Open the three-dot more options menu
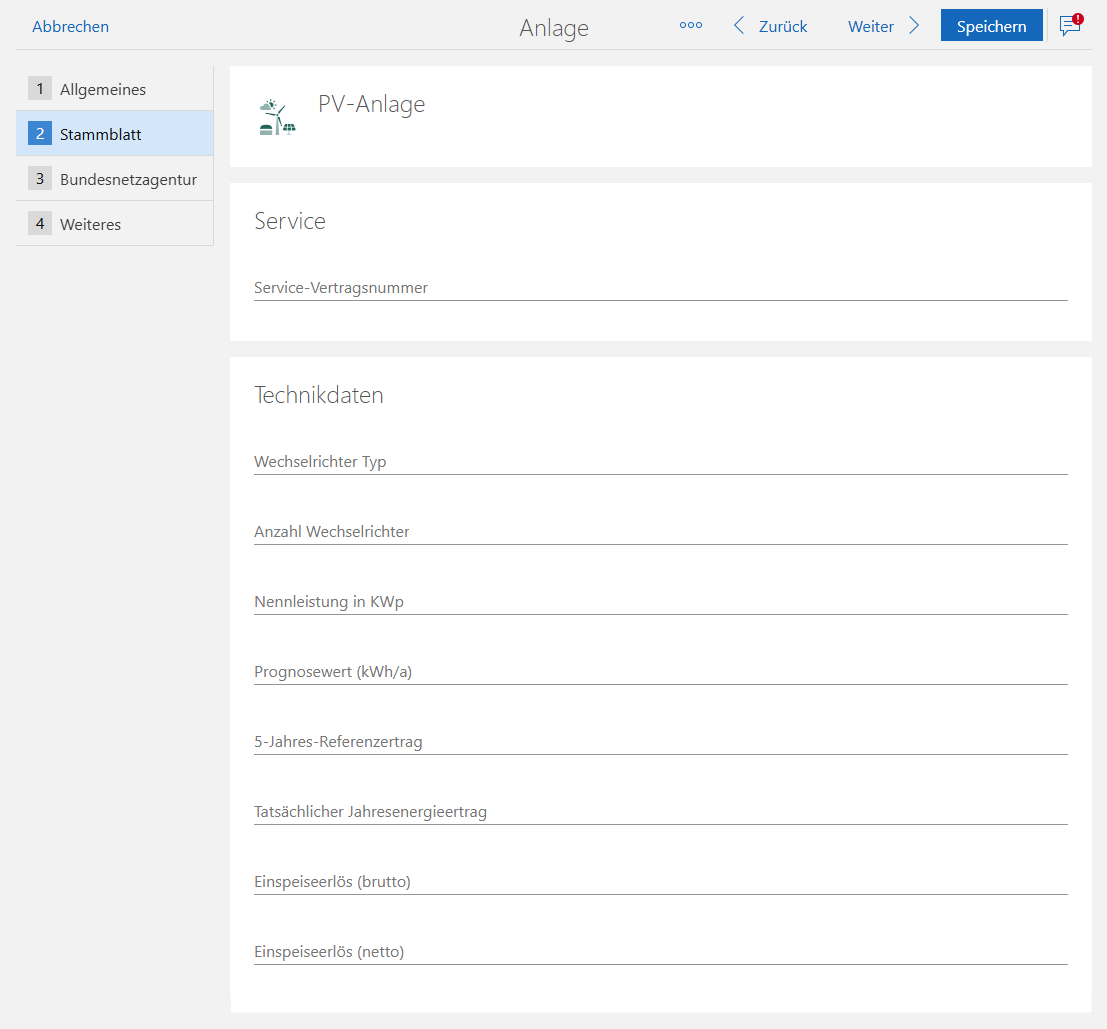This screenshot has width=1107, height=1029. pyautogui.click(x=690, y=26)
